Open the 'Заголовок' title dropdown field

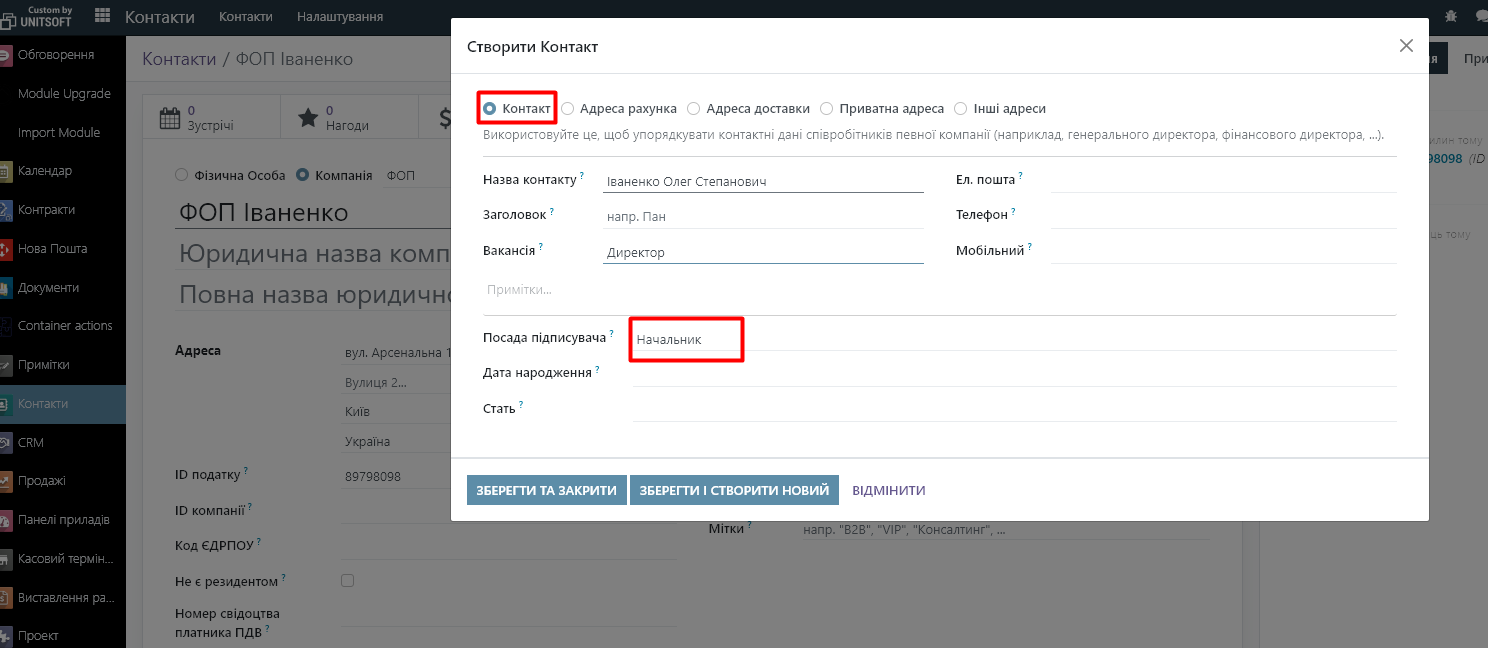pos(763,216)
